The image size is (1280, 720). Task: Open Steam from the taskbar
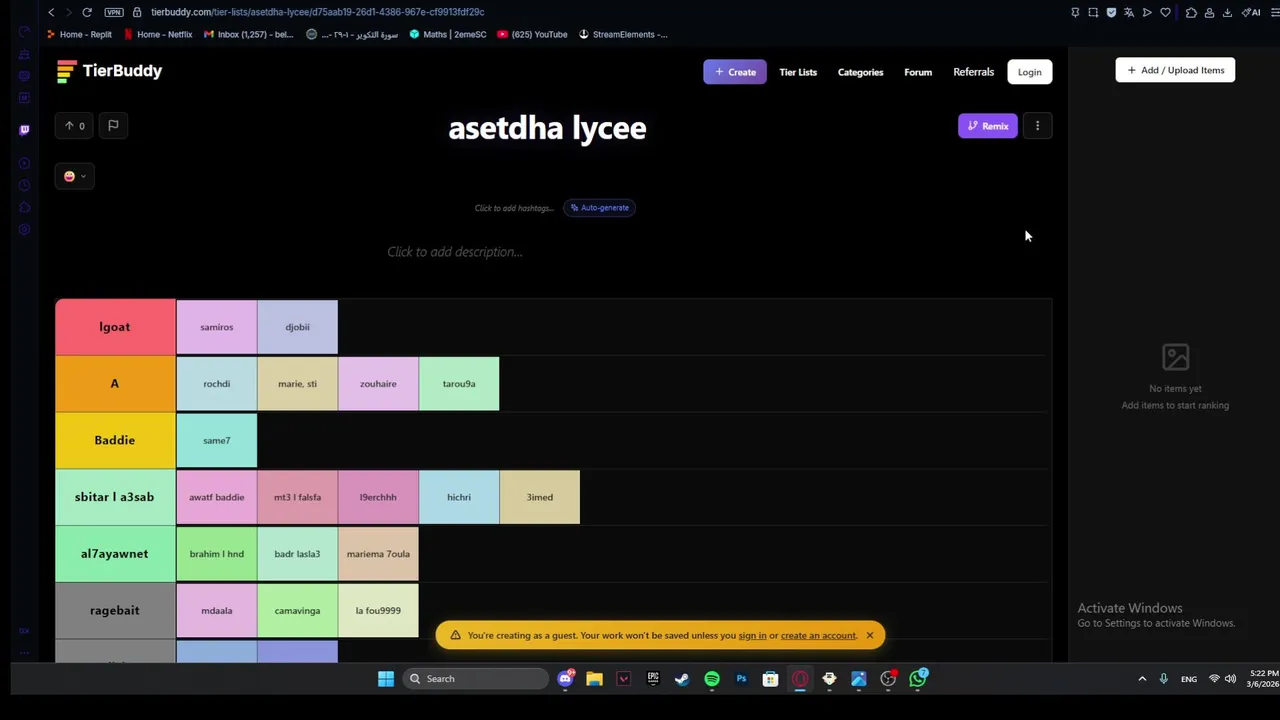click(682, 679)
